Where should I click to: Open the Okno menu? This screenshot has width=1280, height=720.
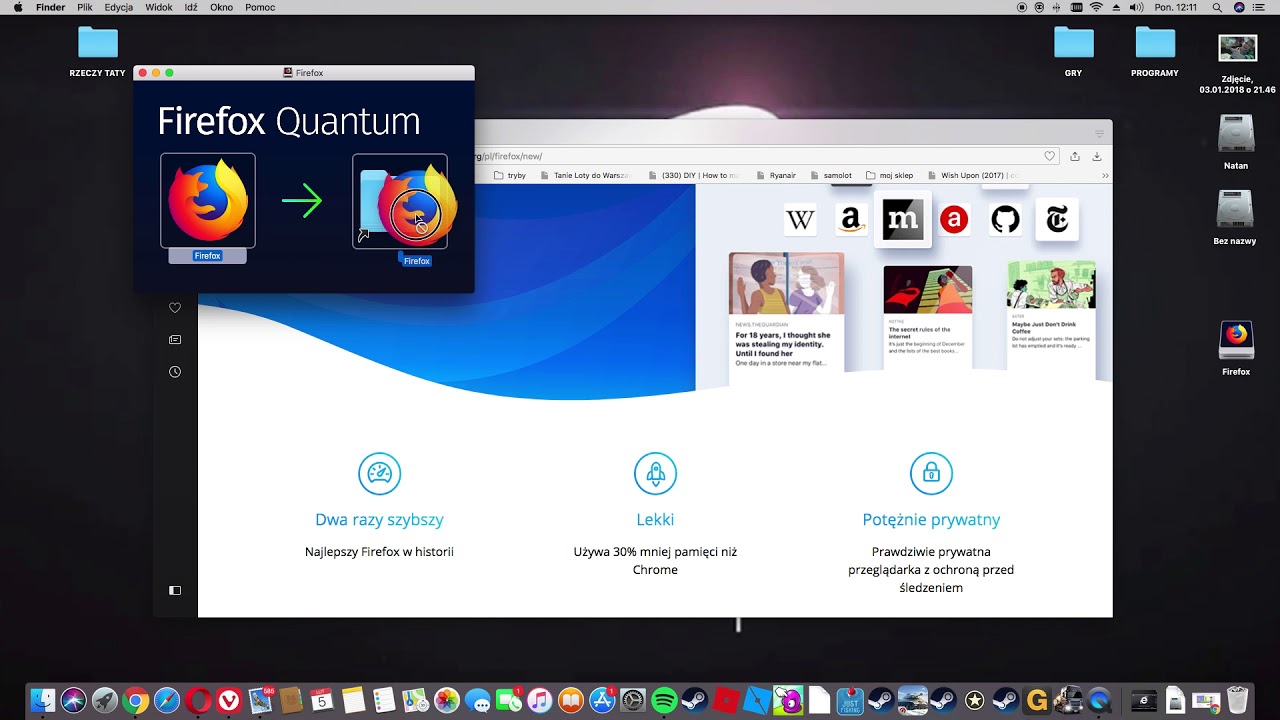221,7
